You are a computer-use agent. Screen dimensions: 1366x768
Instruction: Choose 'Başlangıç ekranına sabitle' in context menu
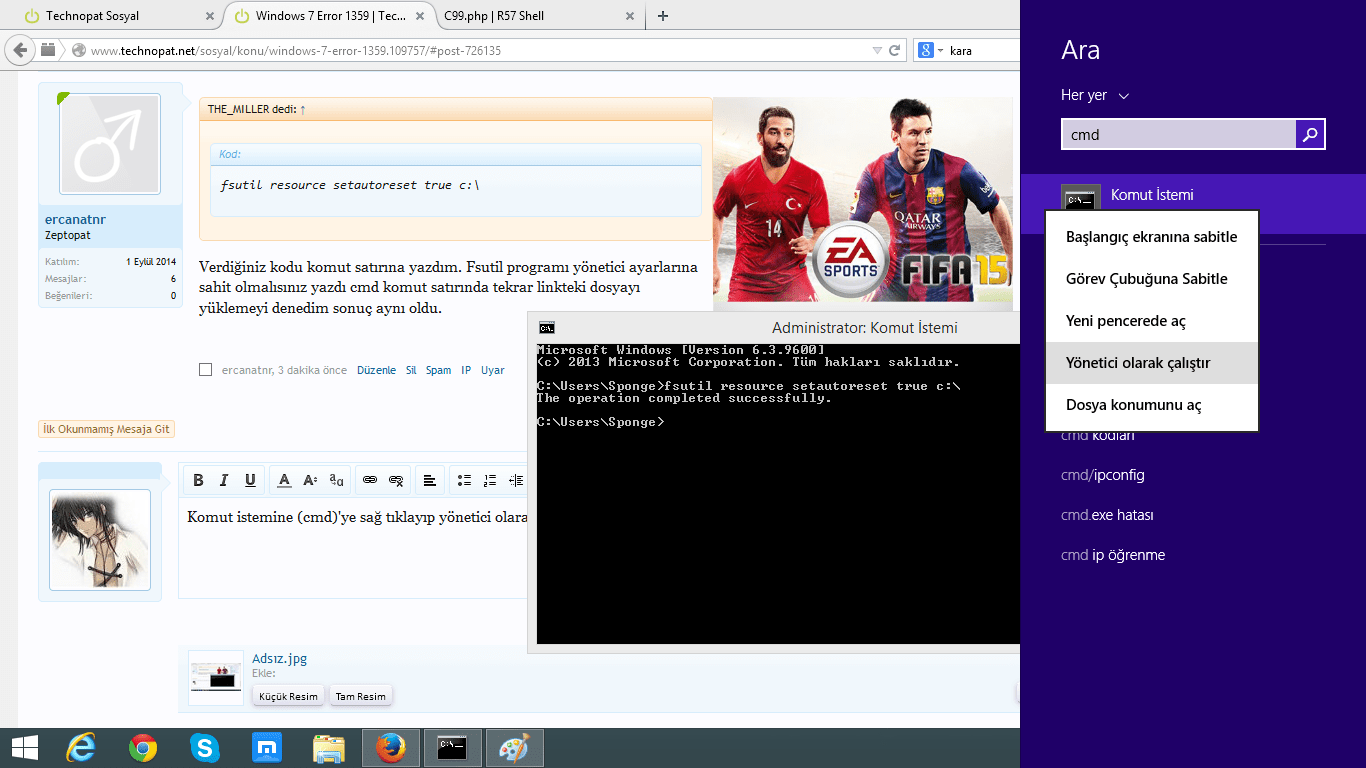click(1152, 237)
